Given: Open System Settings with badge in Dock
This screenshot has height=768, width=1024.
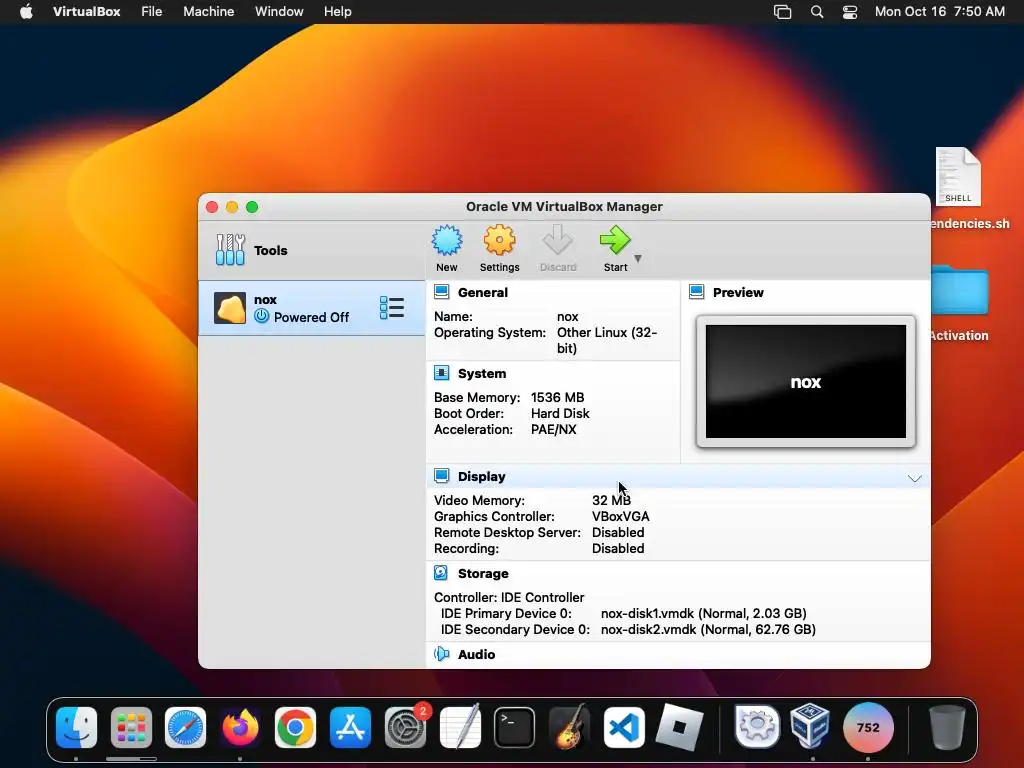Looking at the screenshot, I should (x=405, y=727).
